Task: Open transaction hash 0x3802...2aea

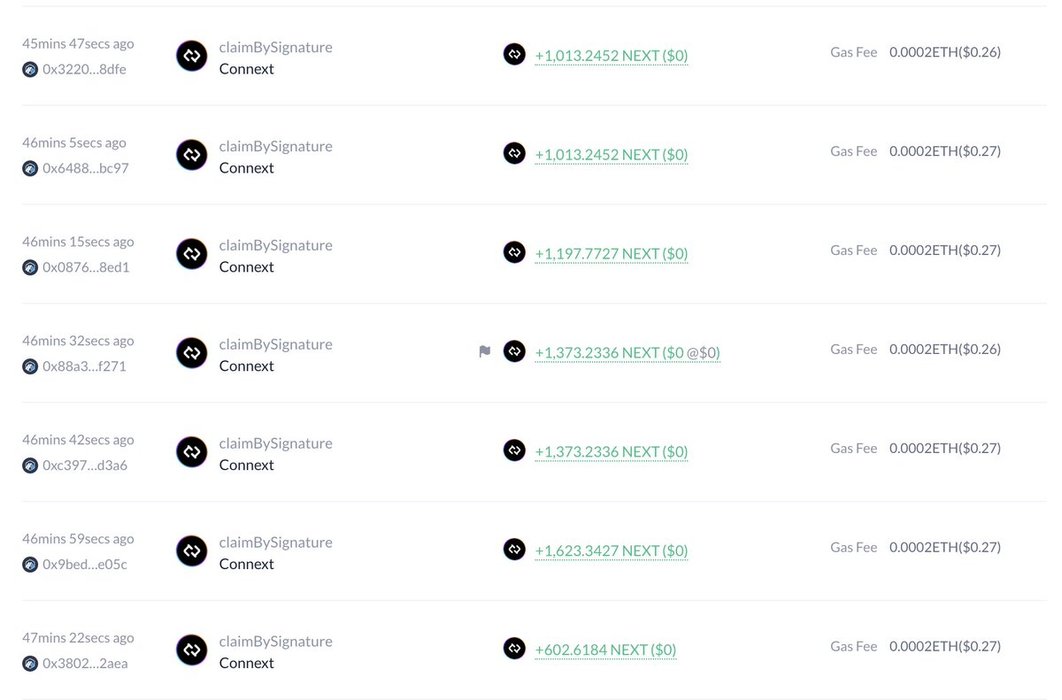Action: point(85,663)
